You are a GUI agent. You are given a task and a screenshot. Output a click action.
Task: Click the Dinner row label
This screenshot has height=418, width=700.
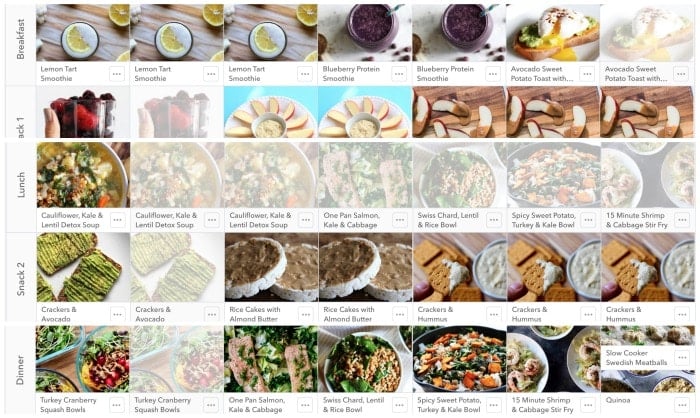tap(20, 370)
